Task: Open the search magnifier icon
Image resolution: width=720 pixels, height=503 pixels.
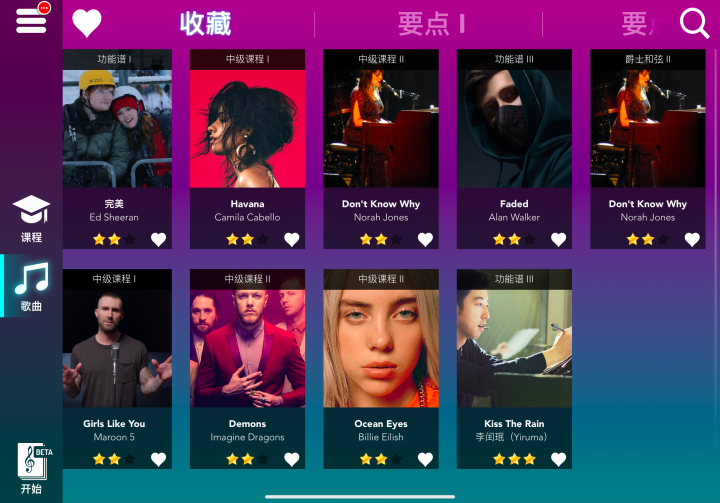Action: pyautogui.click(x=694, y=23)
